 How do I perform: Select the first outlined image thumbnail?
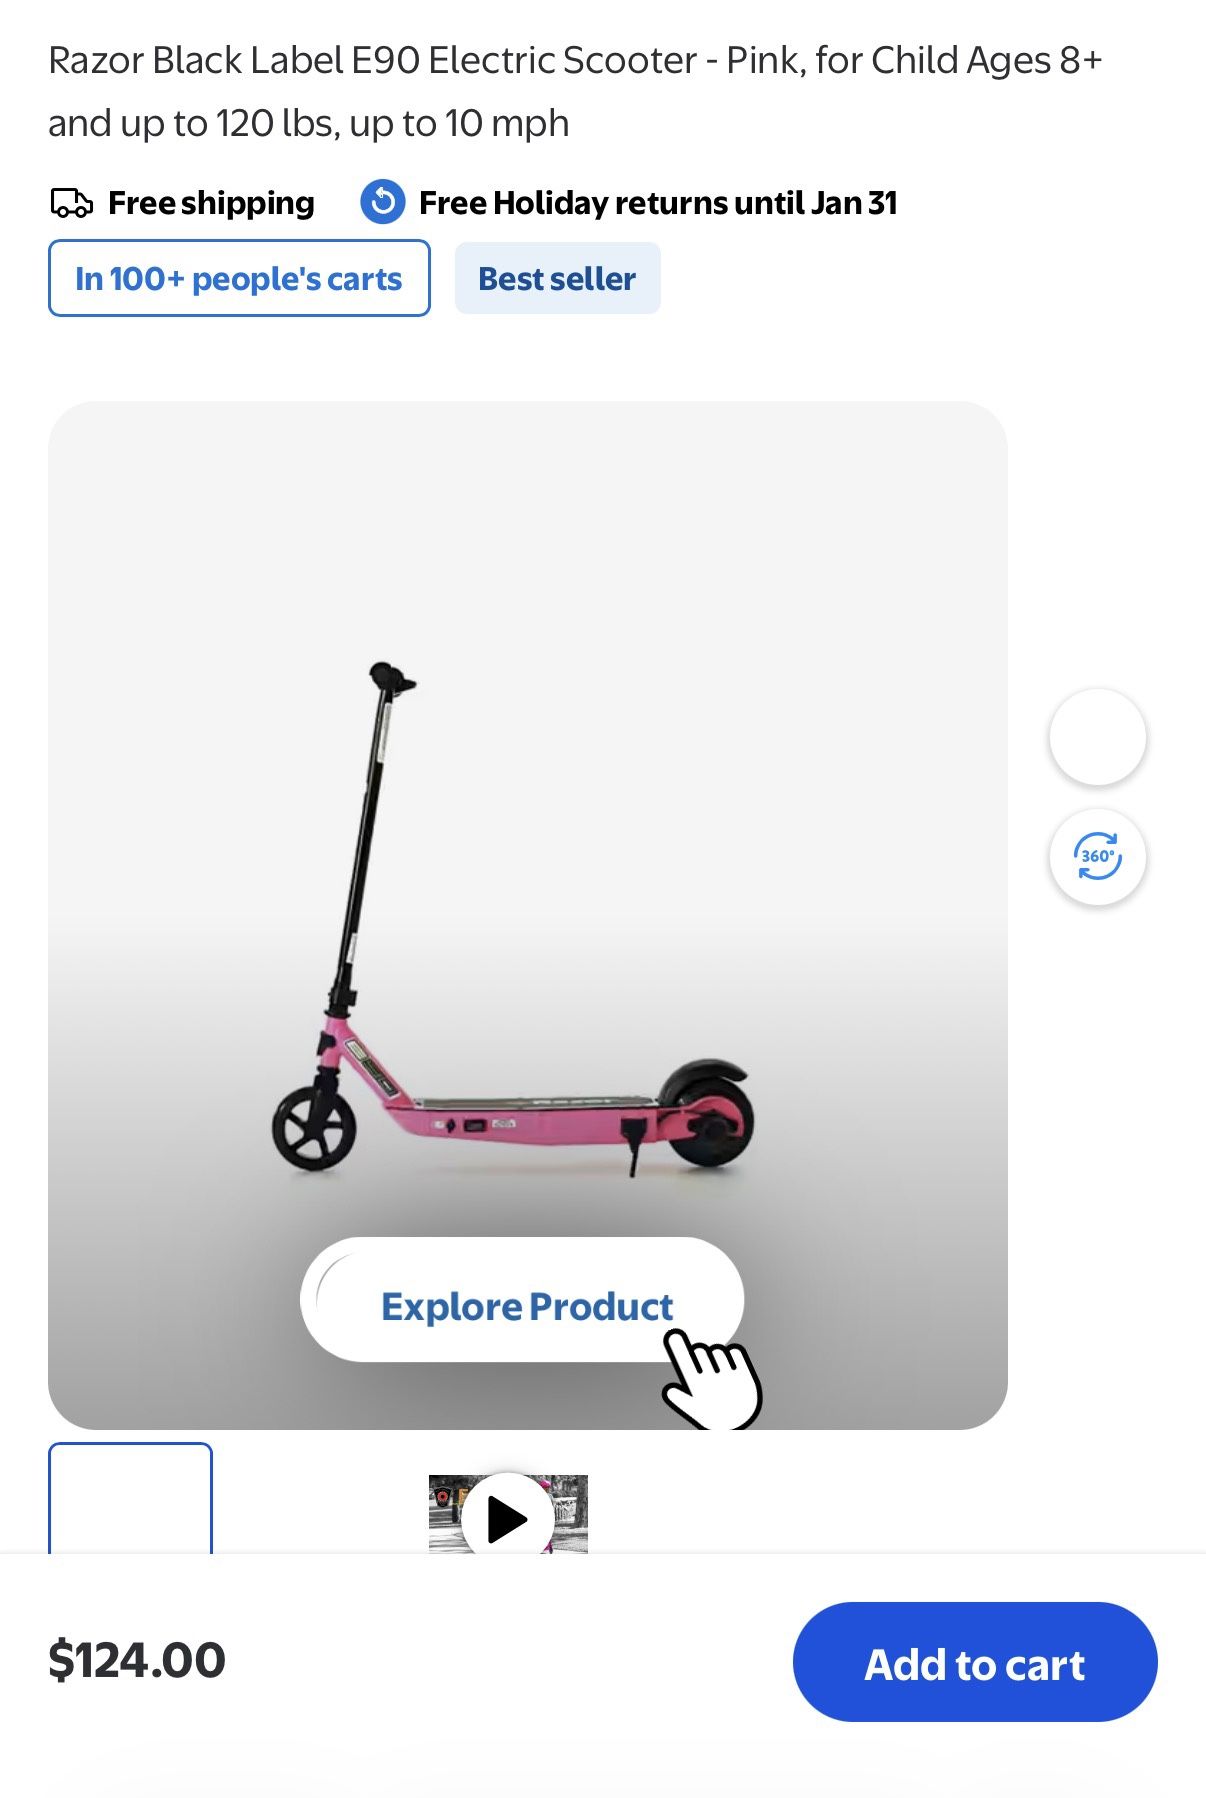click(130, 1498)
